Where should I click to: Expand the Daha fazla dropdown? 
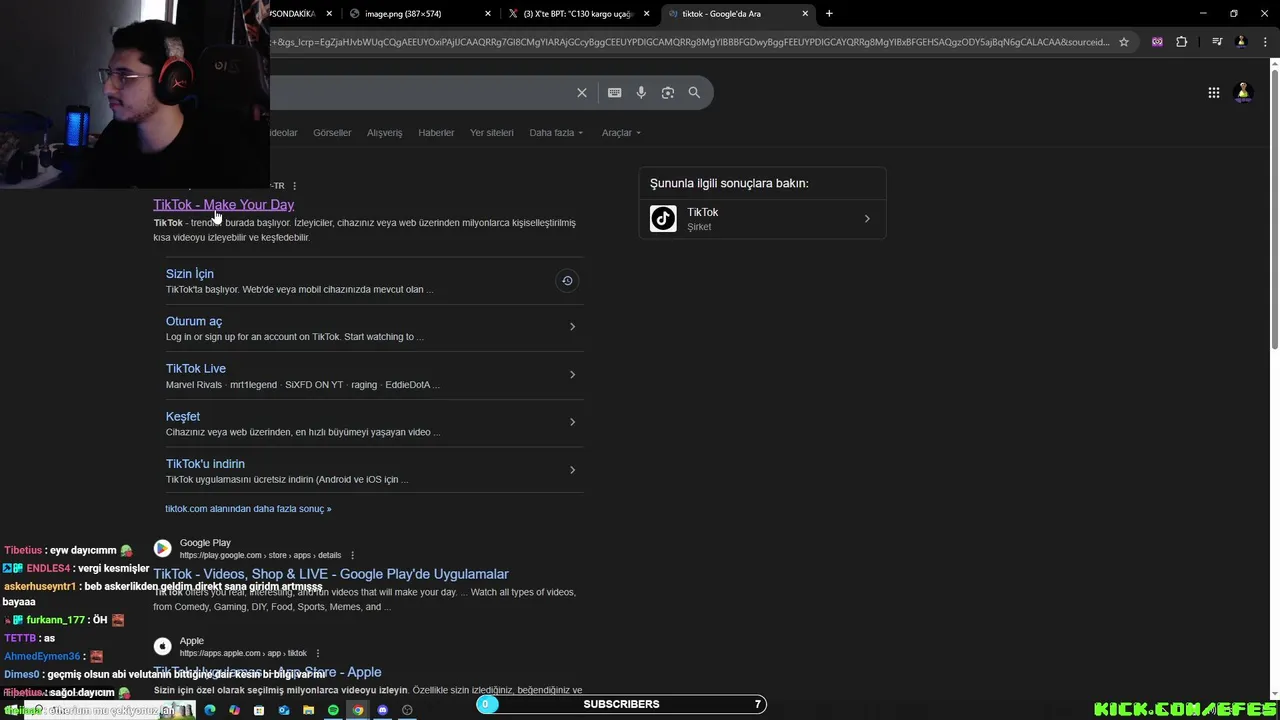pos(556,133)
